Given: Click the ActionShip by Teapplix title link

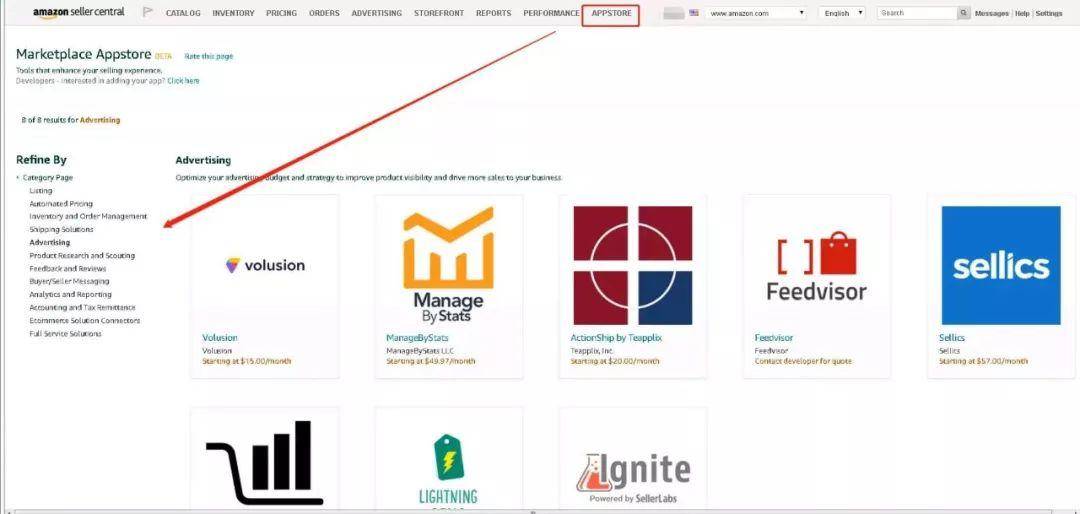Looking at the screenshot, I should tap(616, 338).
